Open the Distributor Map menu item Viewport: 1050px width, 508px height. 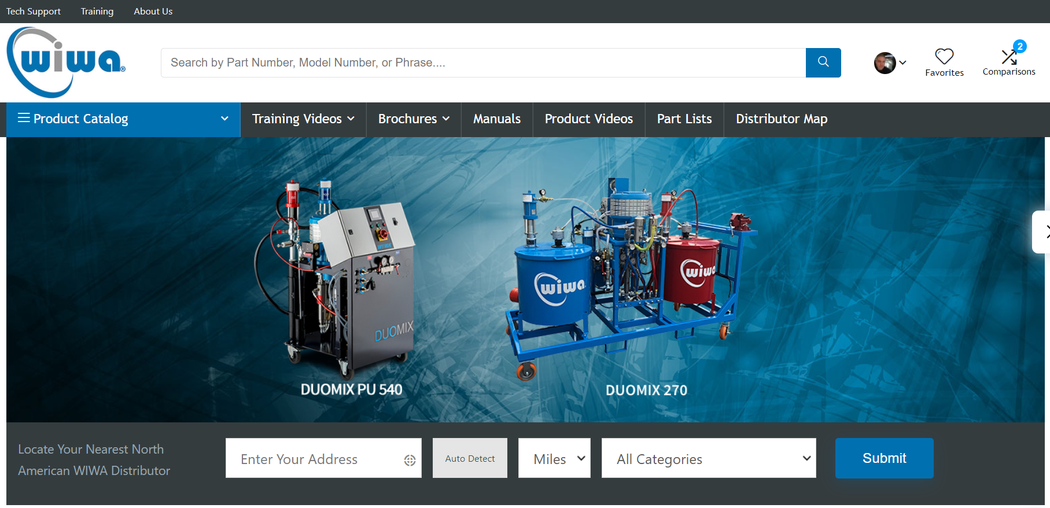tap(781, 118)
